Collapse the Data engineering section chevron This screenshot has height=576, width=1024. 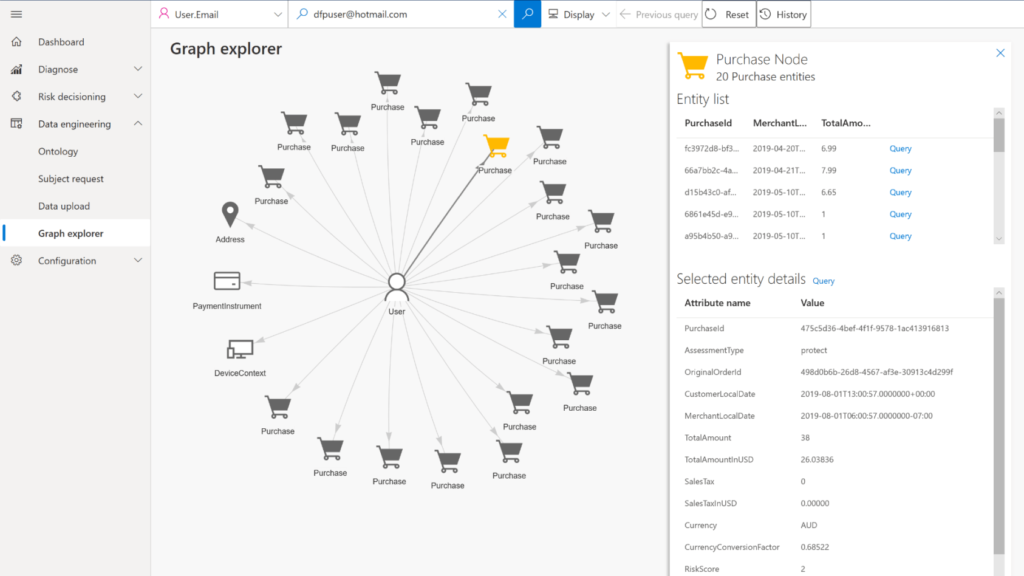pos(138,123)
